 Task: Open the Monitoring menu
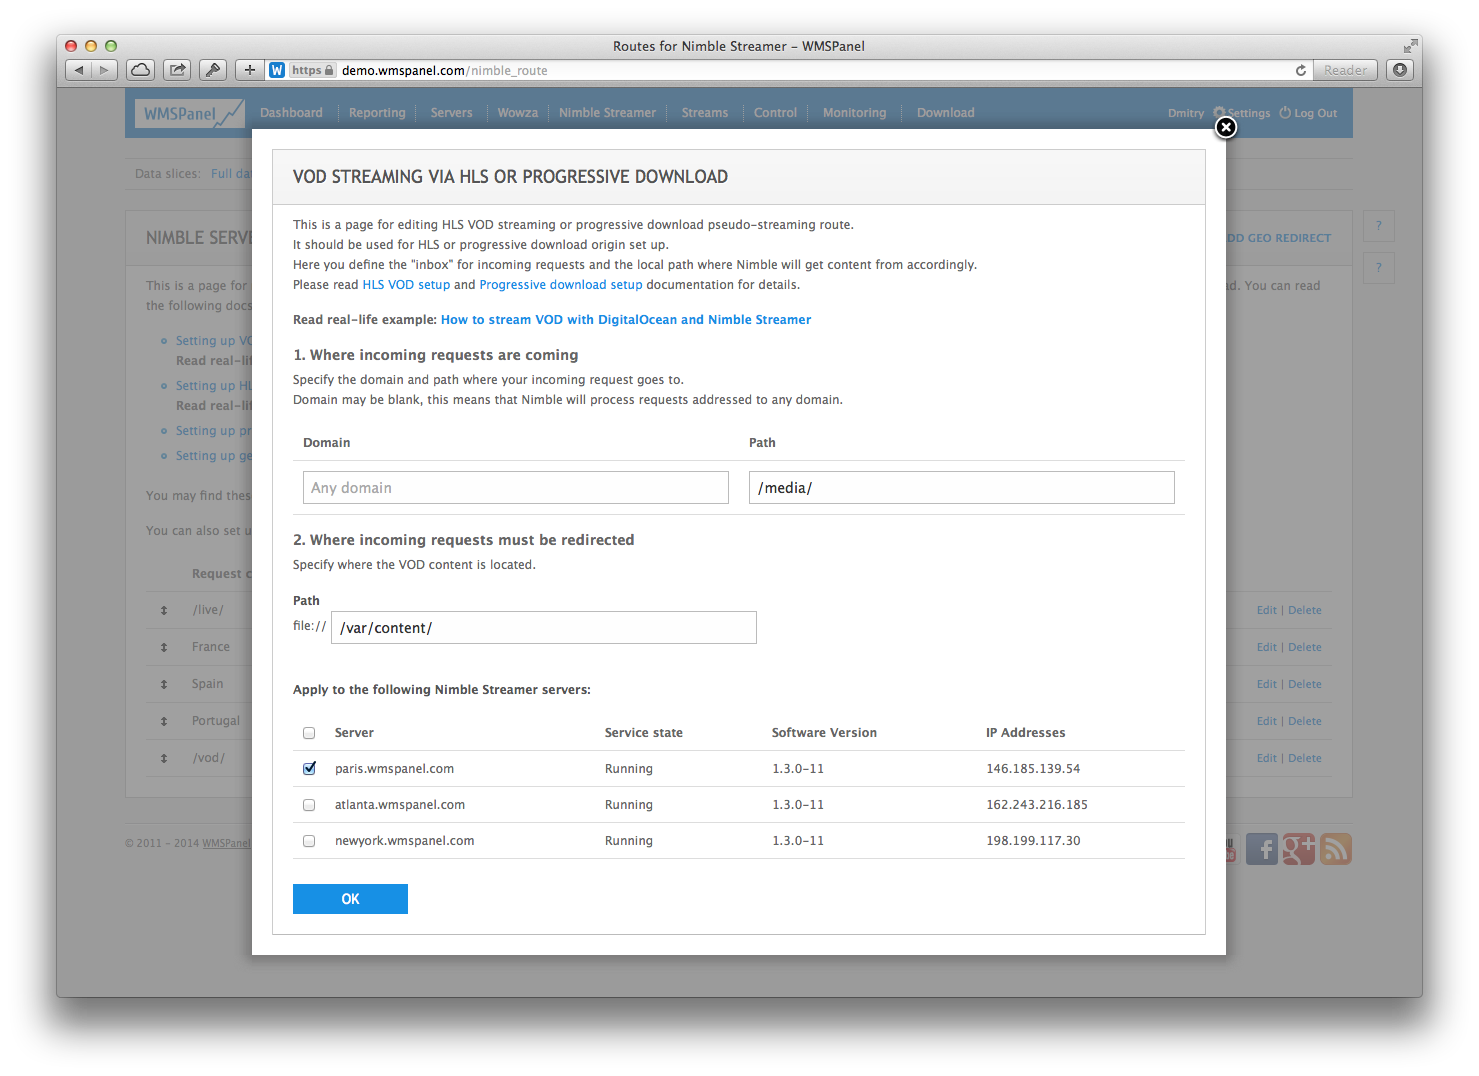854,113
